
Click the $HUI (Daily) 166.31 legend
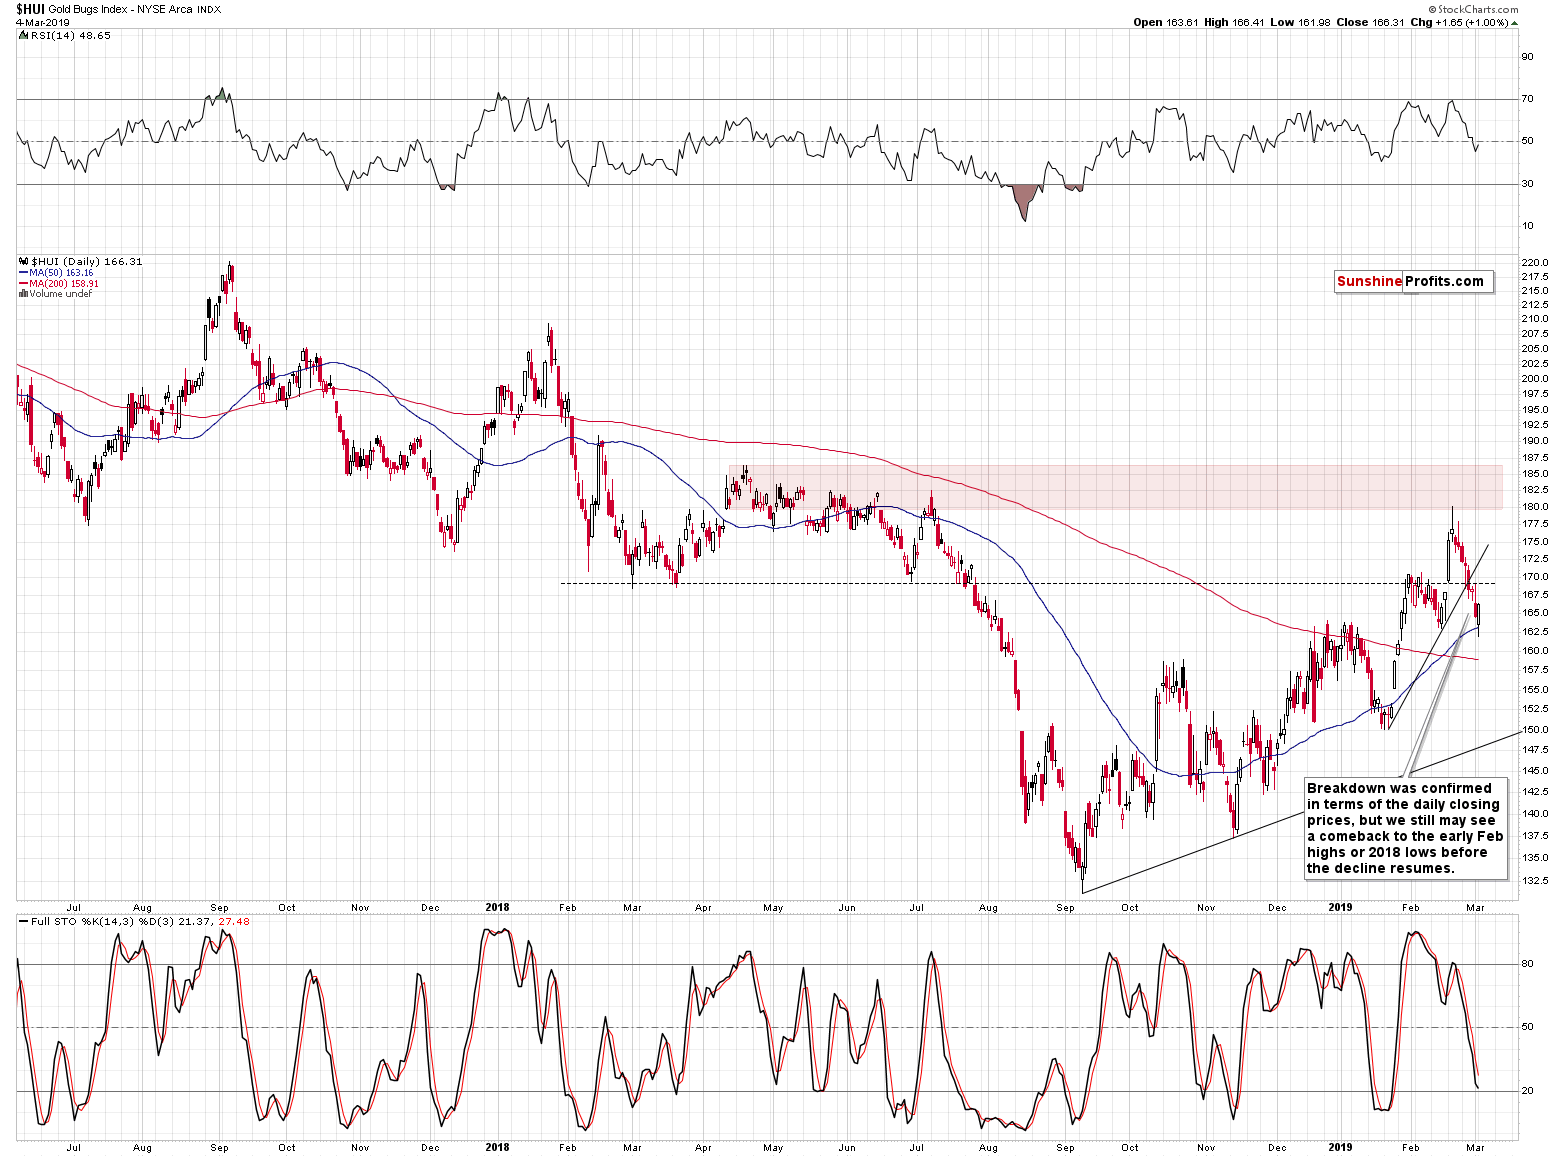click(87, 261)
